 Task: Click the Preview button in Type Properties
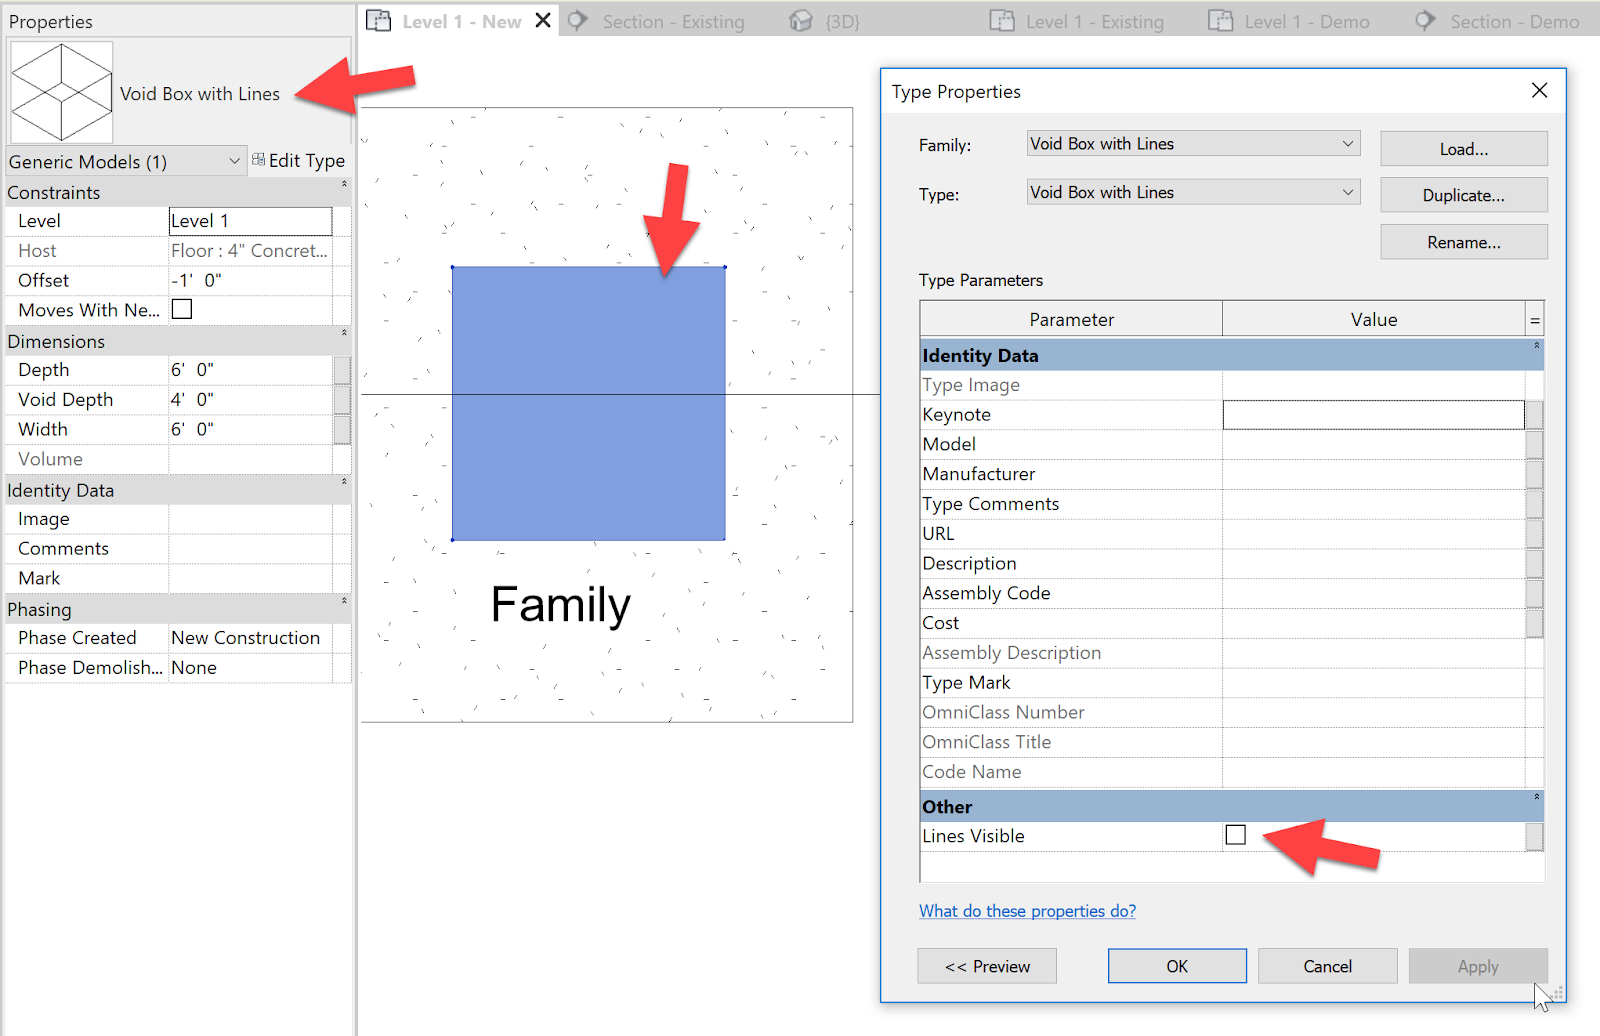coord(986,965)
